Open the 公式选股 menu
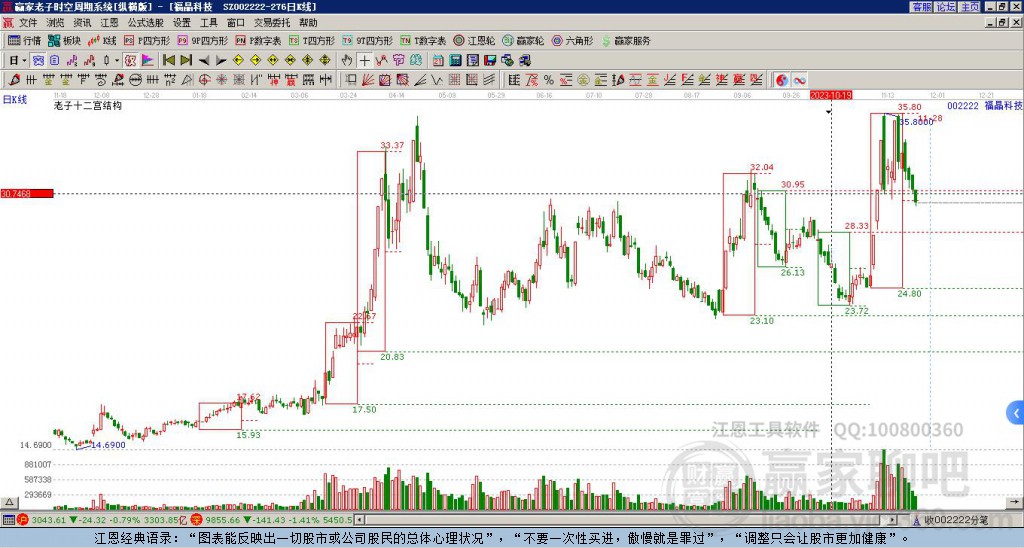The height and width of the screenshot is (548, 1024). point(144,22)
